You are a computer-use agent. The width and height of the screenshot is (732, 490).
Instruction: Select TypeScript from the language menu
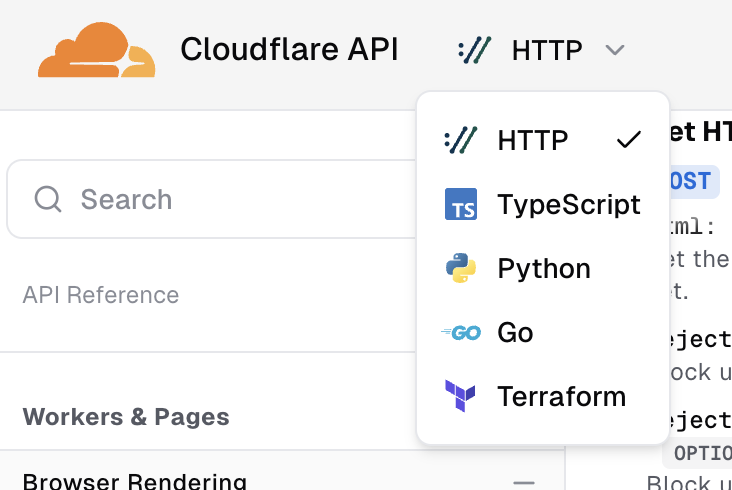[568, 205]
